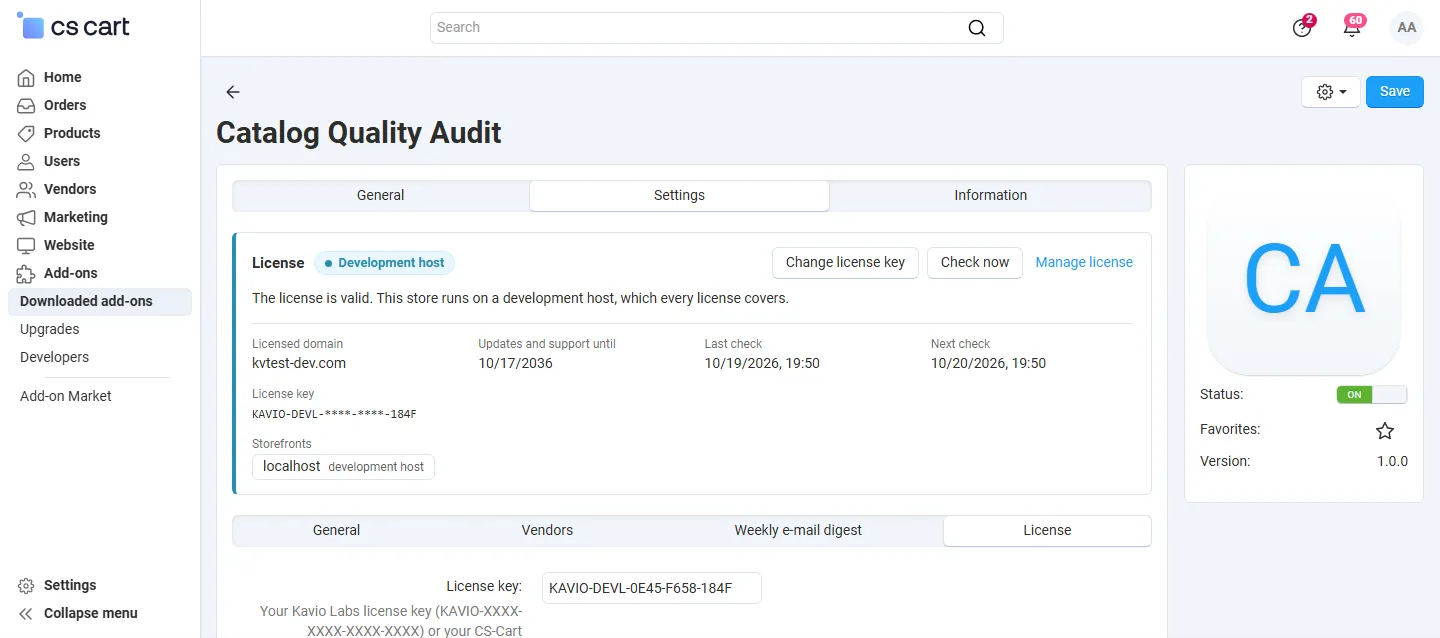Click the Save button

tap(1395, 92)
